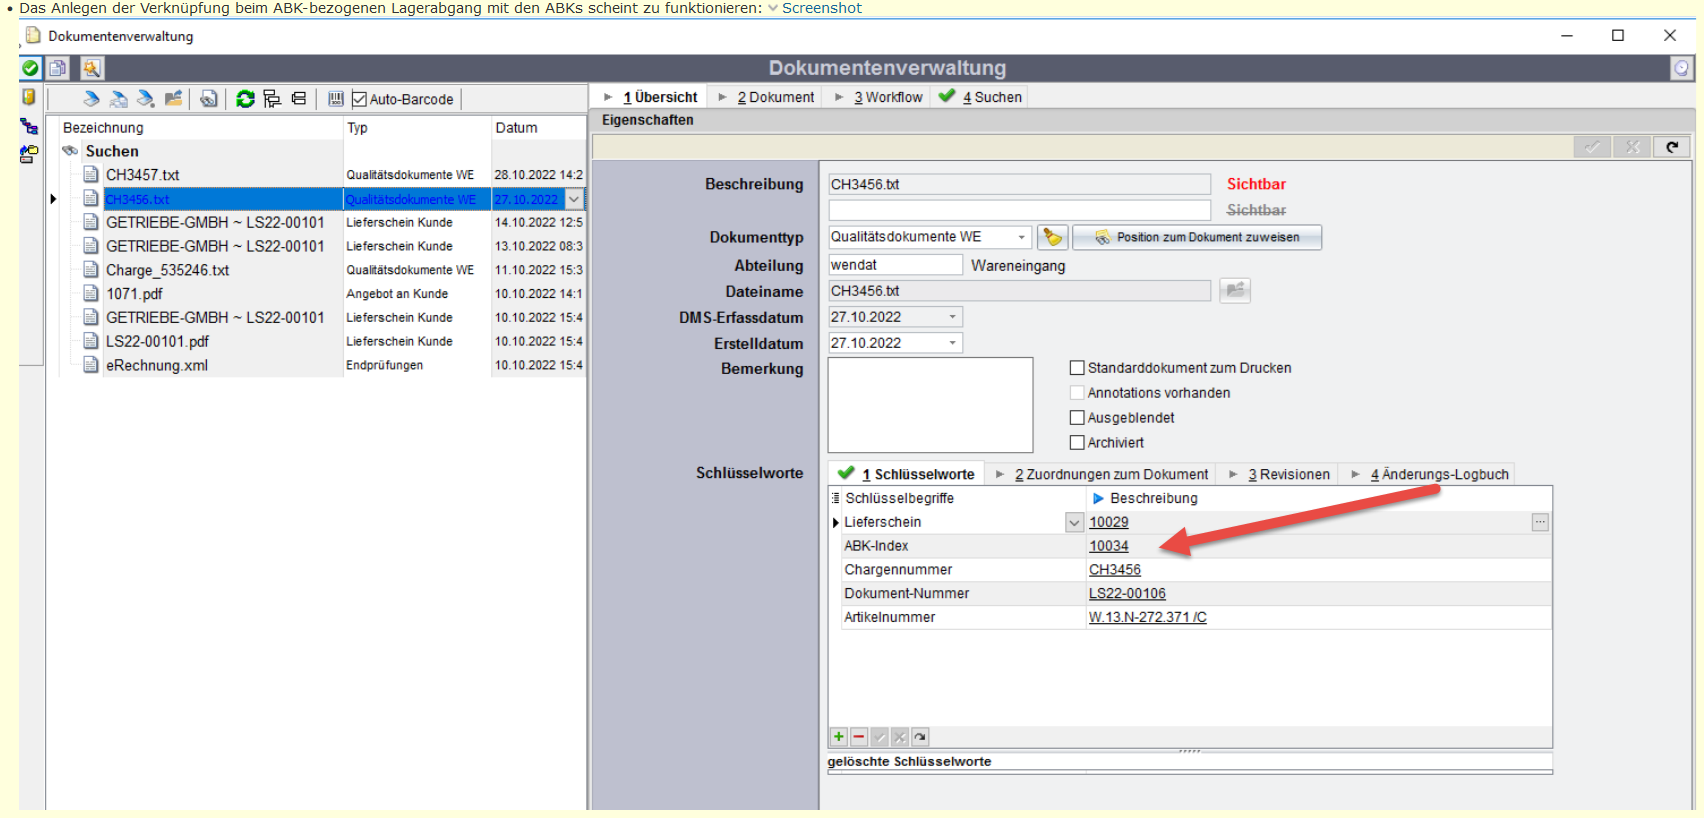
Task: Click the Abteilung field containing wendat
Action: click(895, 265)
